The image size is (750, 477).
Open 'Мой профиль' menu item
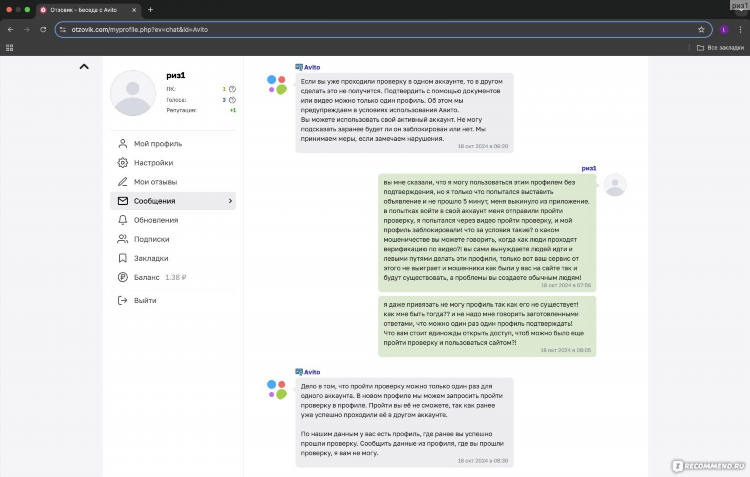click(173, 144)
